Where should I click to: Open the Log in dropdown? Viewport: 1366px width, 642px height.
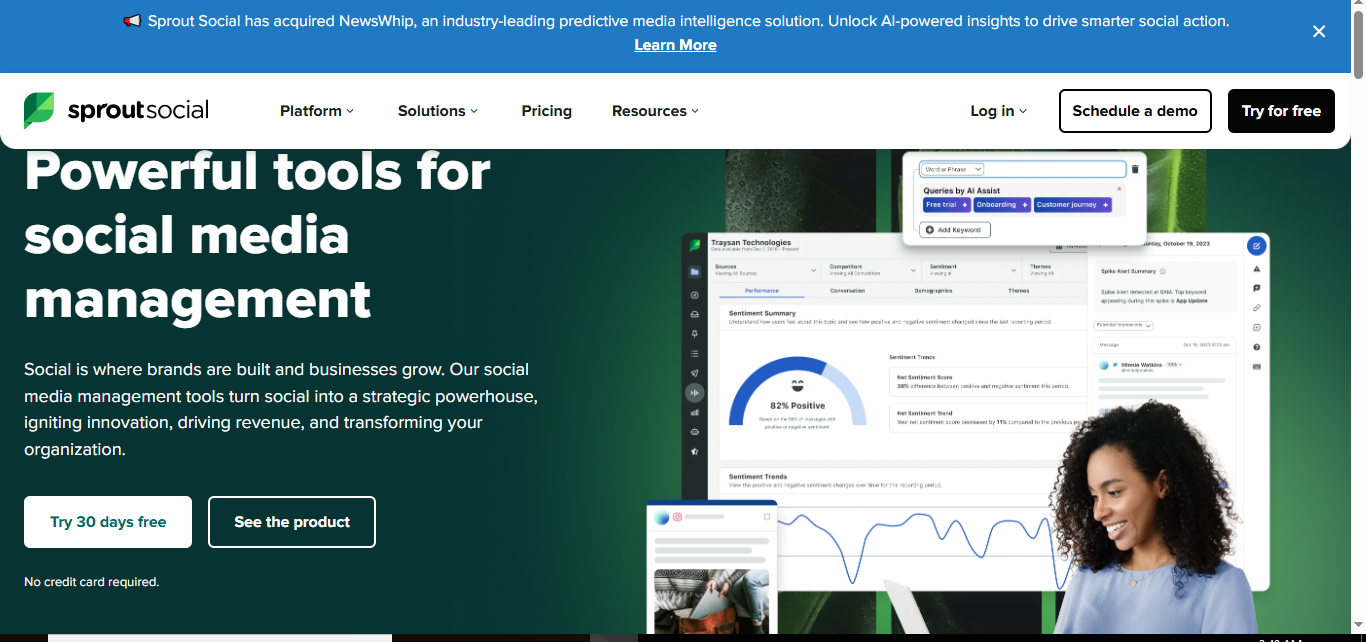click(x=998, y=111)
